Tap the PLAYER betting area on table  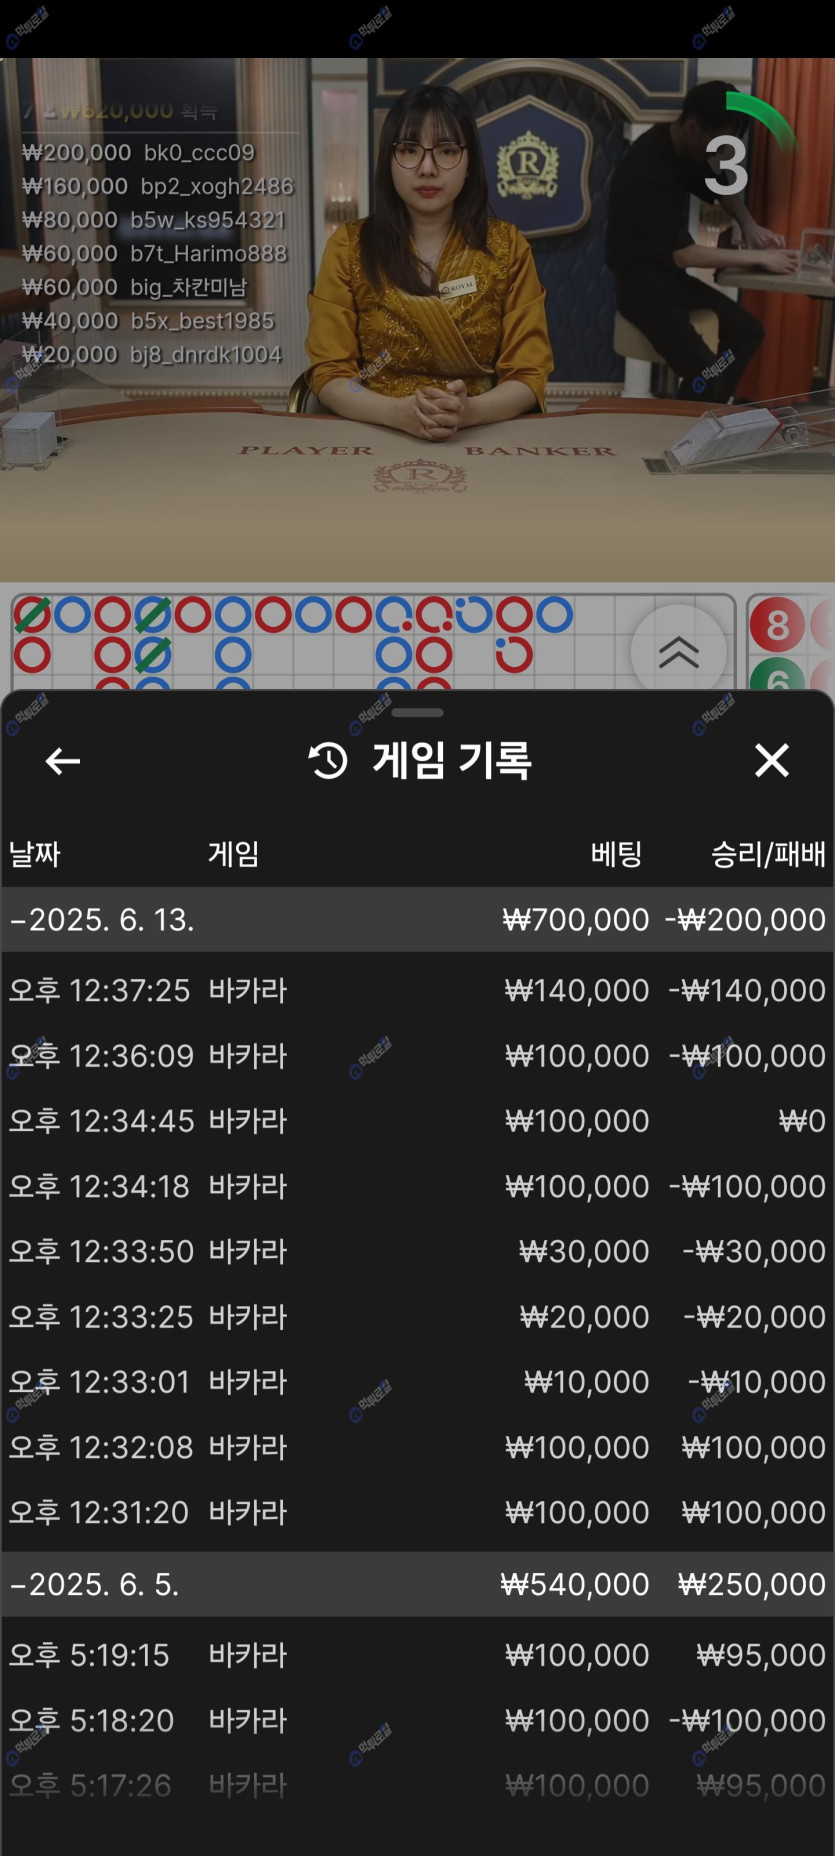click(306, 451)
